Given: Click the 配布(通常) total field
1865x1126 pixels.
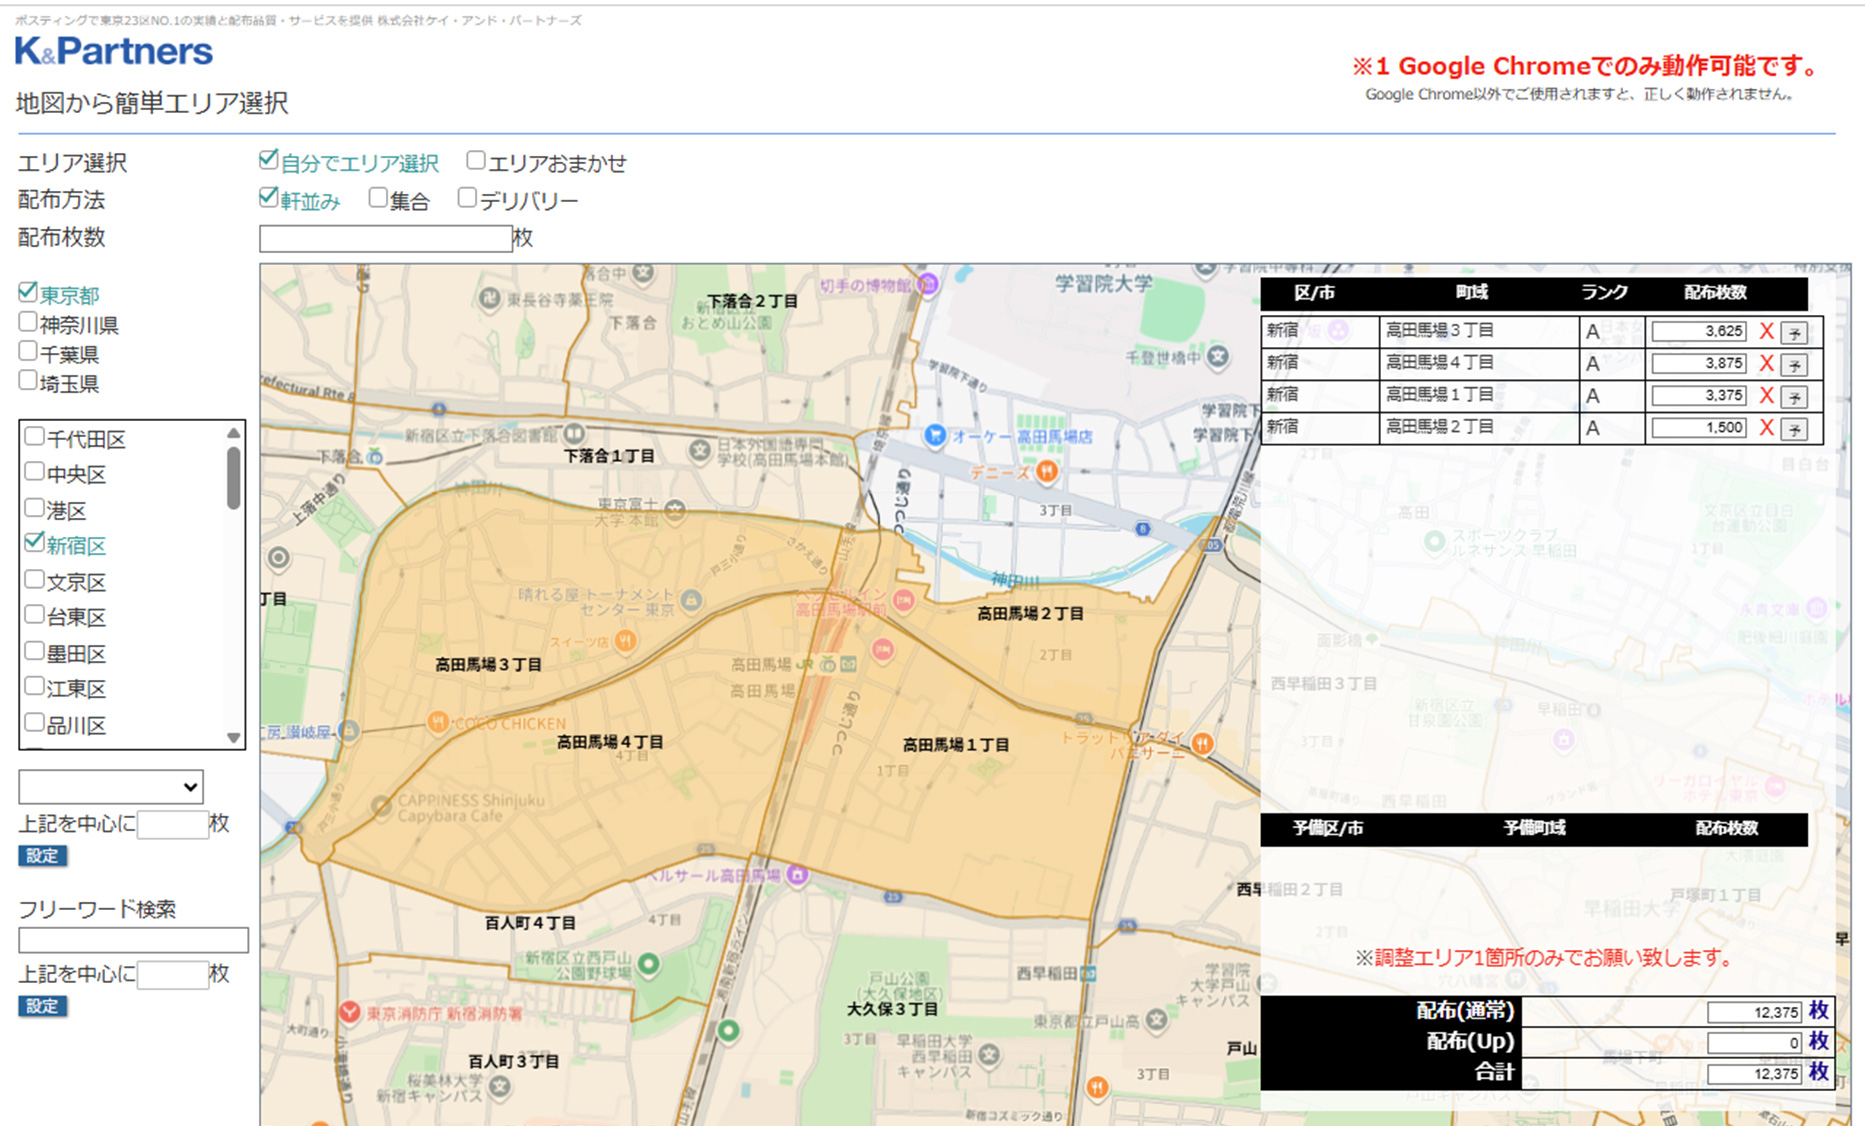Looking at the screenshot, I should pyautogui.click(x=1754, y=1012).
